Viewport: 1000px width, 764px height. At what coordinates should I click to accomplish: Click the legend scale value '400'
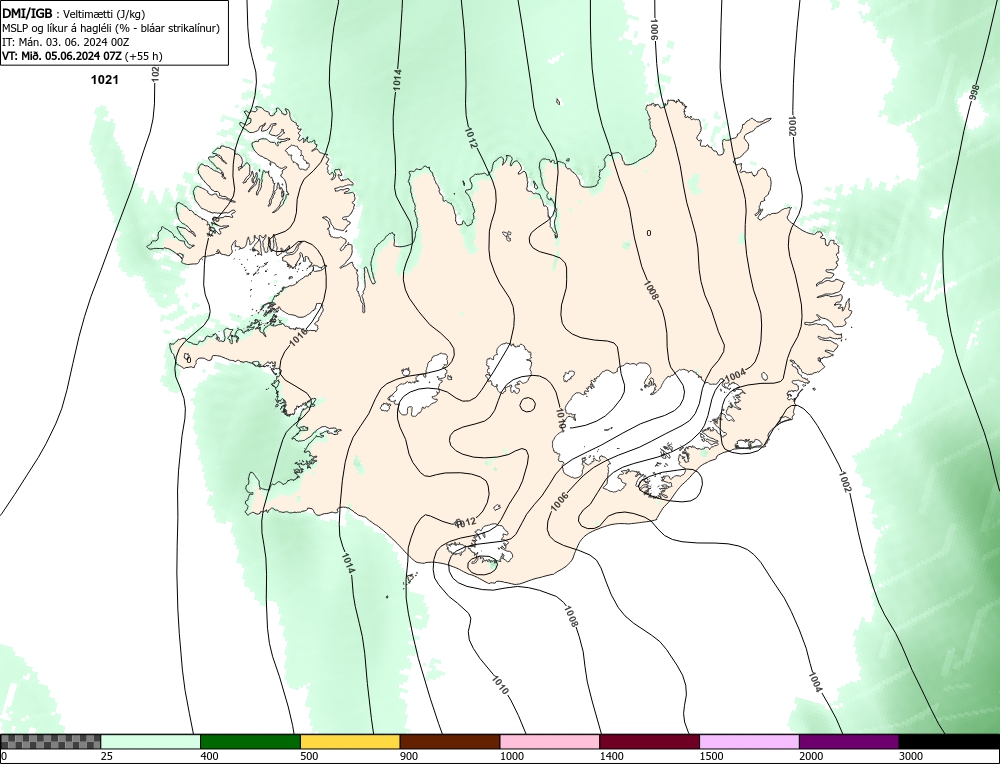point(209,756)
